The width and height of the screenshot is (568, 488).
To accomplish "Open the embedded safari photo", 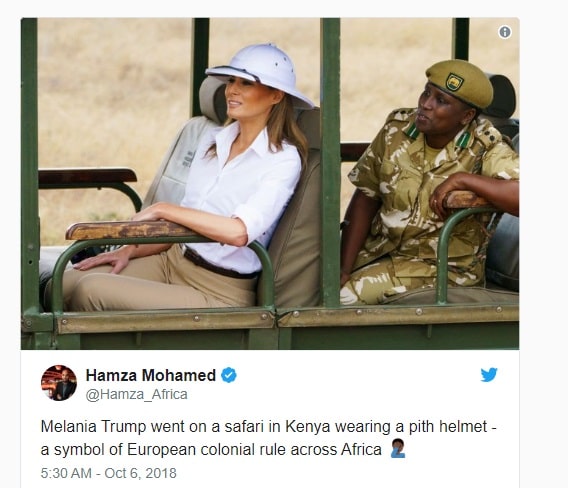I will (x=270, y=183).
